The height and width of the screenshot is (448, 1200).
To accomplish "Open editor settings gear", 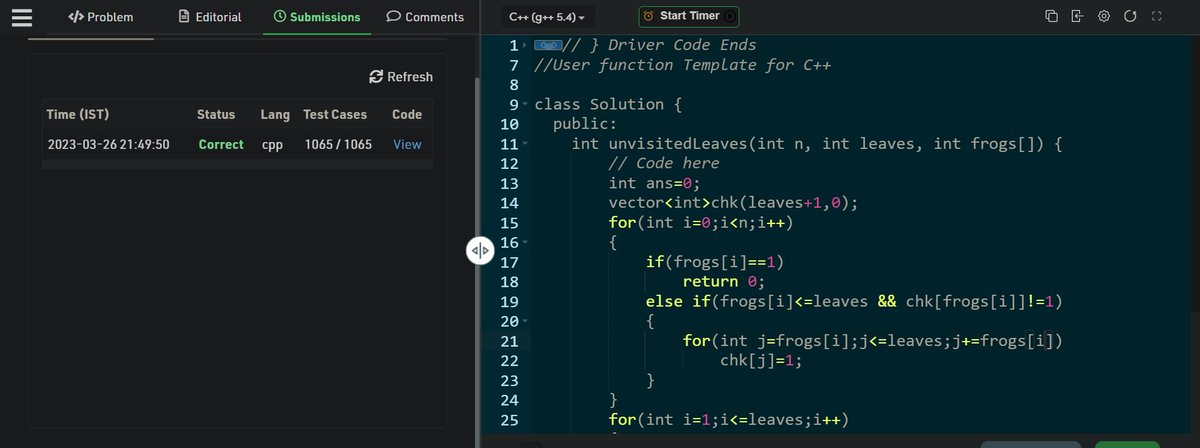I will click(x=1104, y=16).
